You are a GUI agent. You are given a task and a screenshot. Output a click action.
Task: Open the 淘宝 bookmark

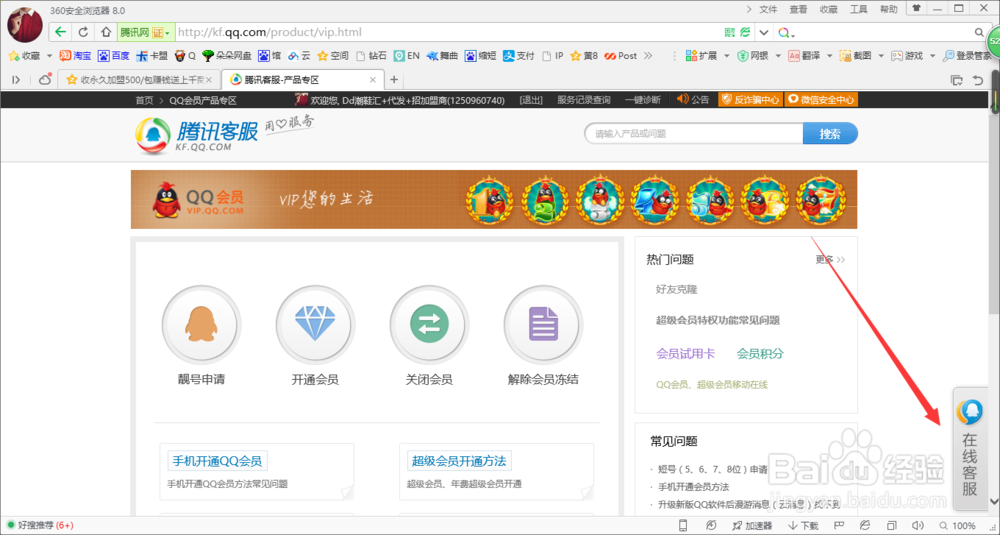(75, 56)
